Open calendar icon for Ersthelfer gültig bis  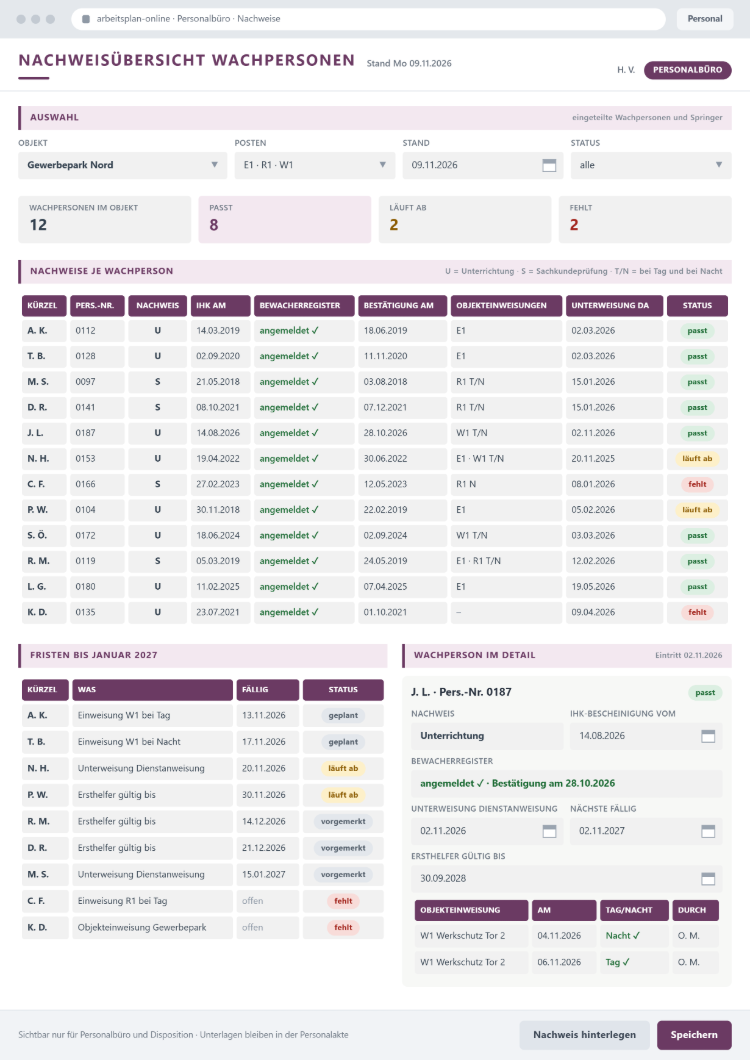pos(708,879)
